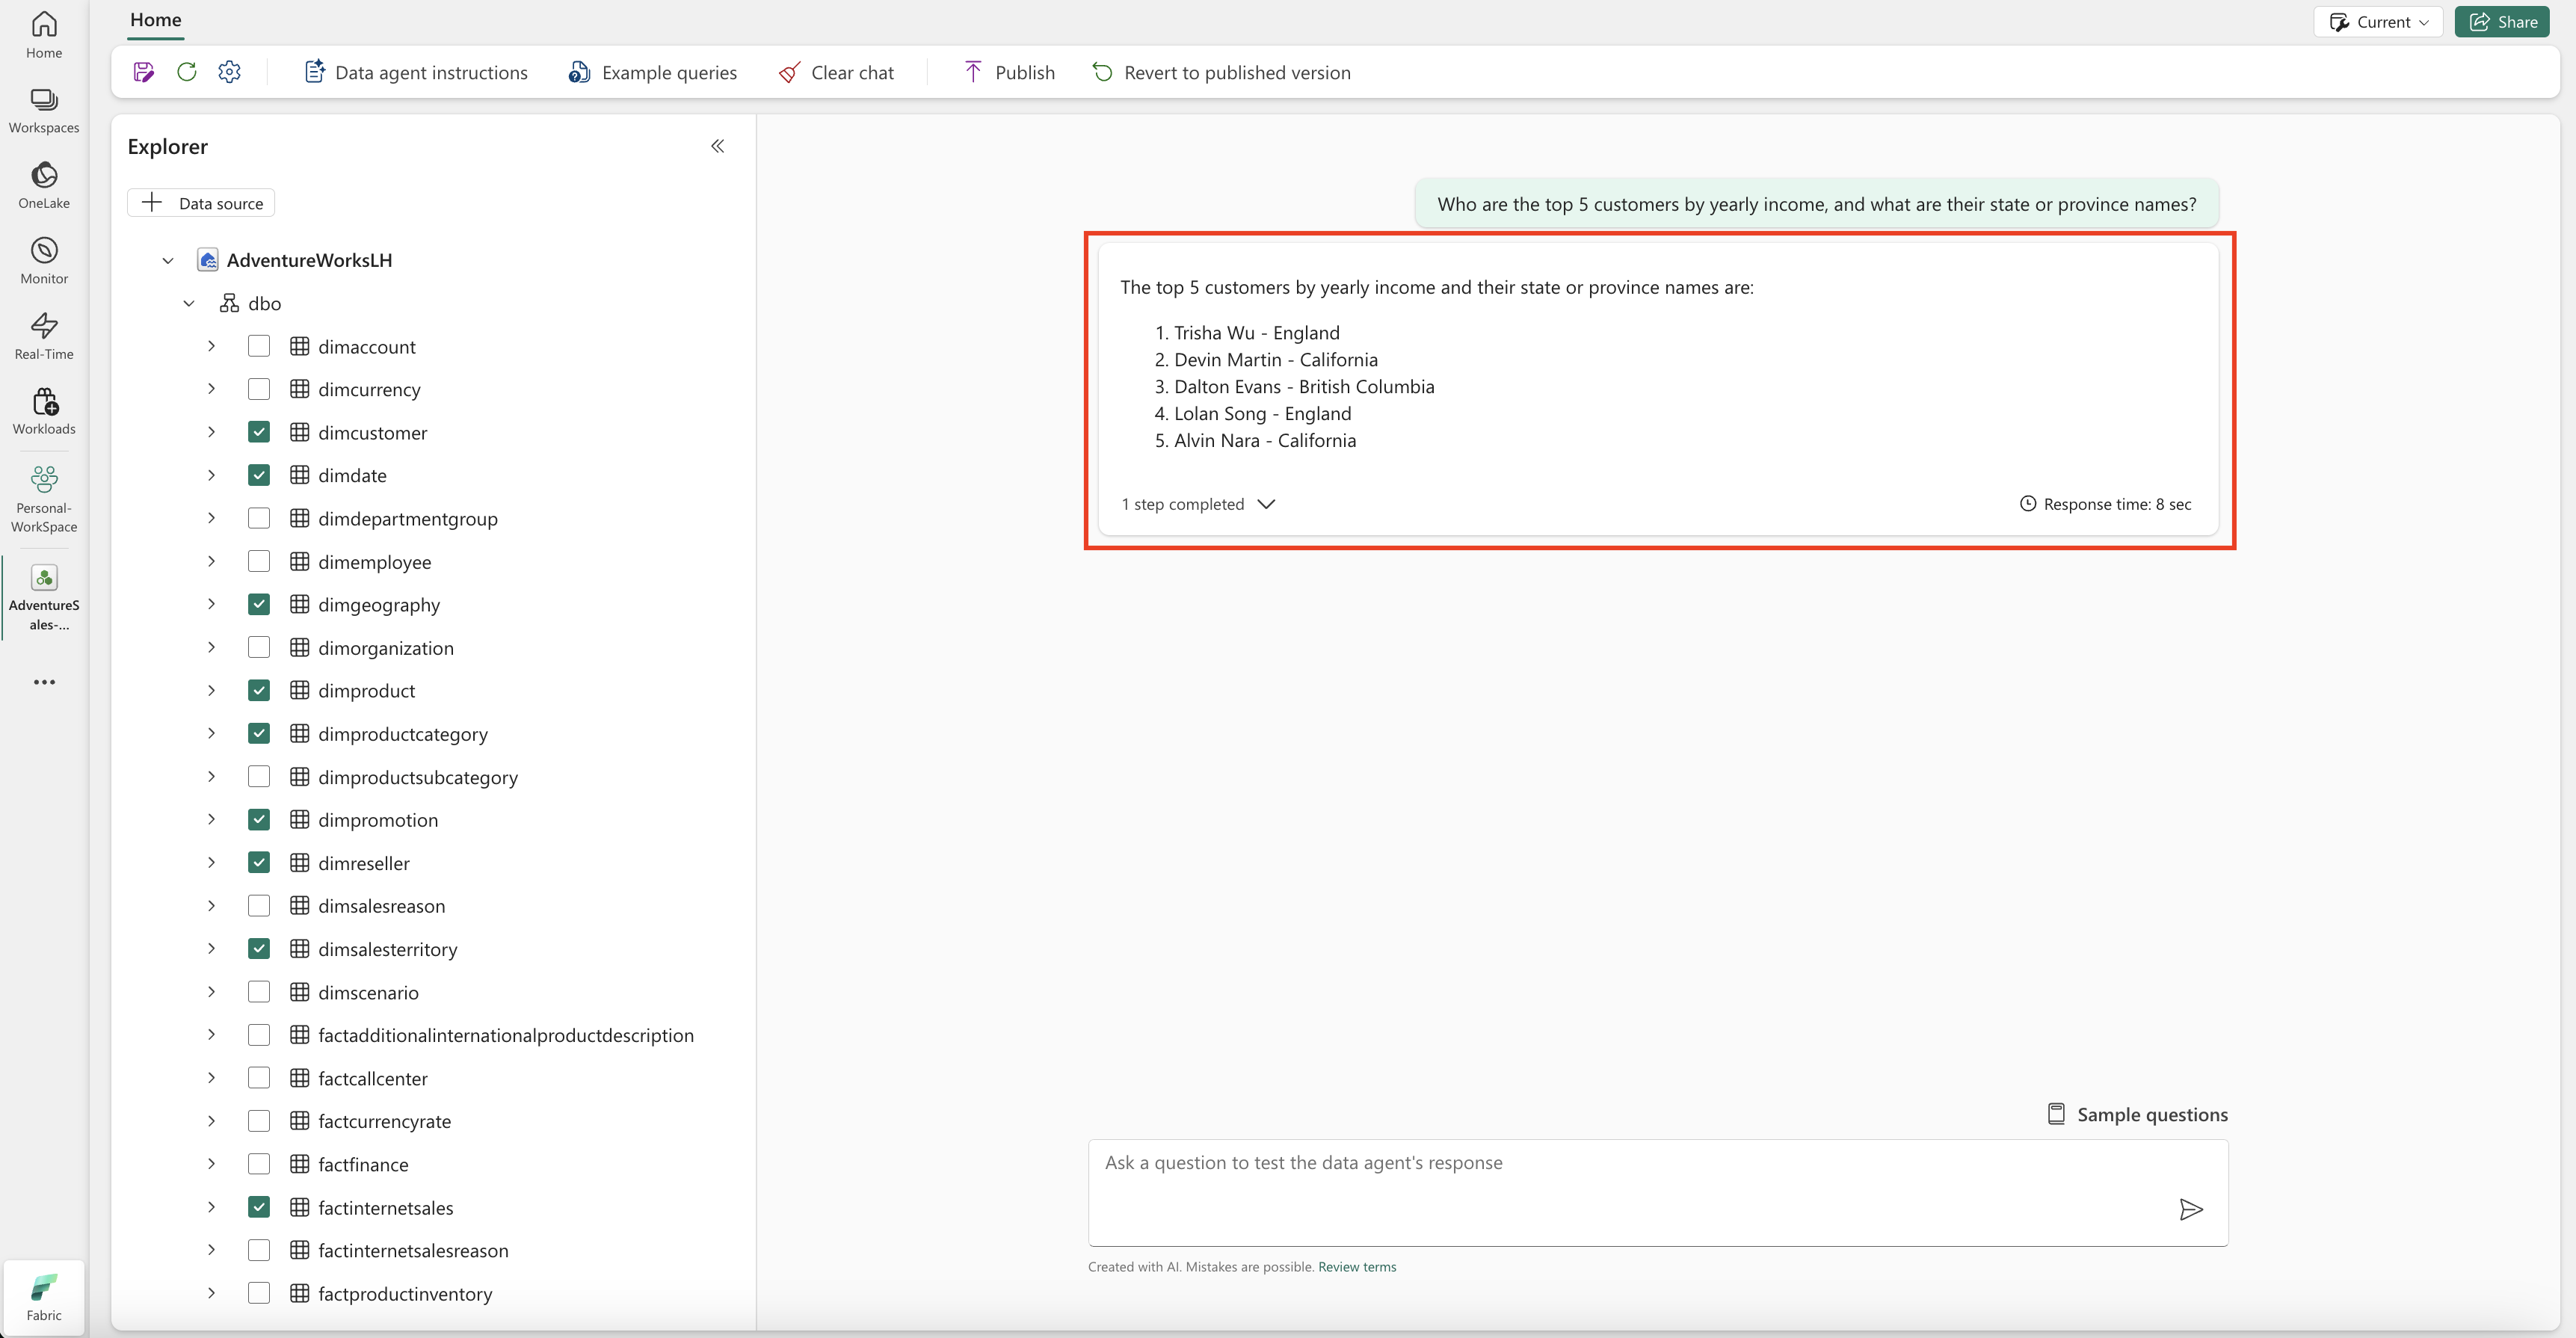2576x1338 pixels.
Task: Expand the 1 step completed details
Action: coord(1198,504)
